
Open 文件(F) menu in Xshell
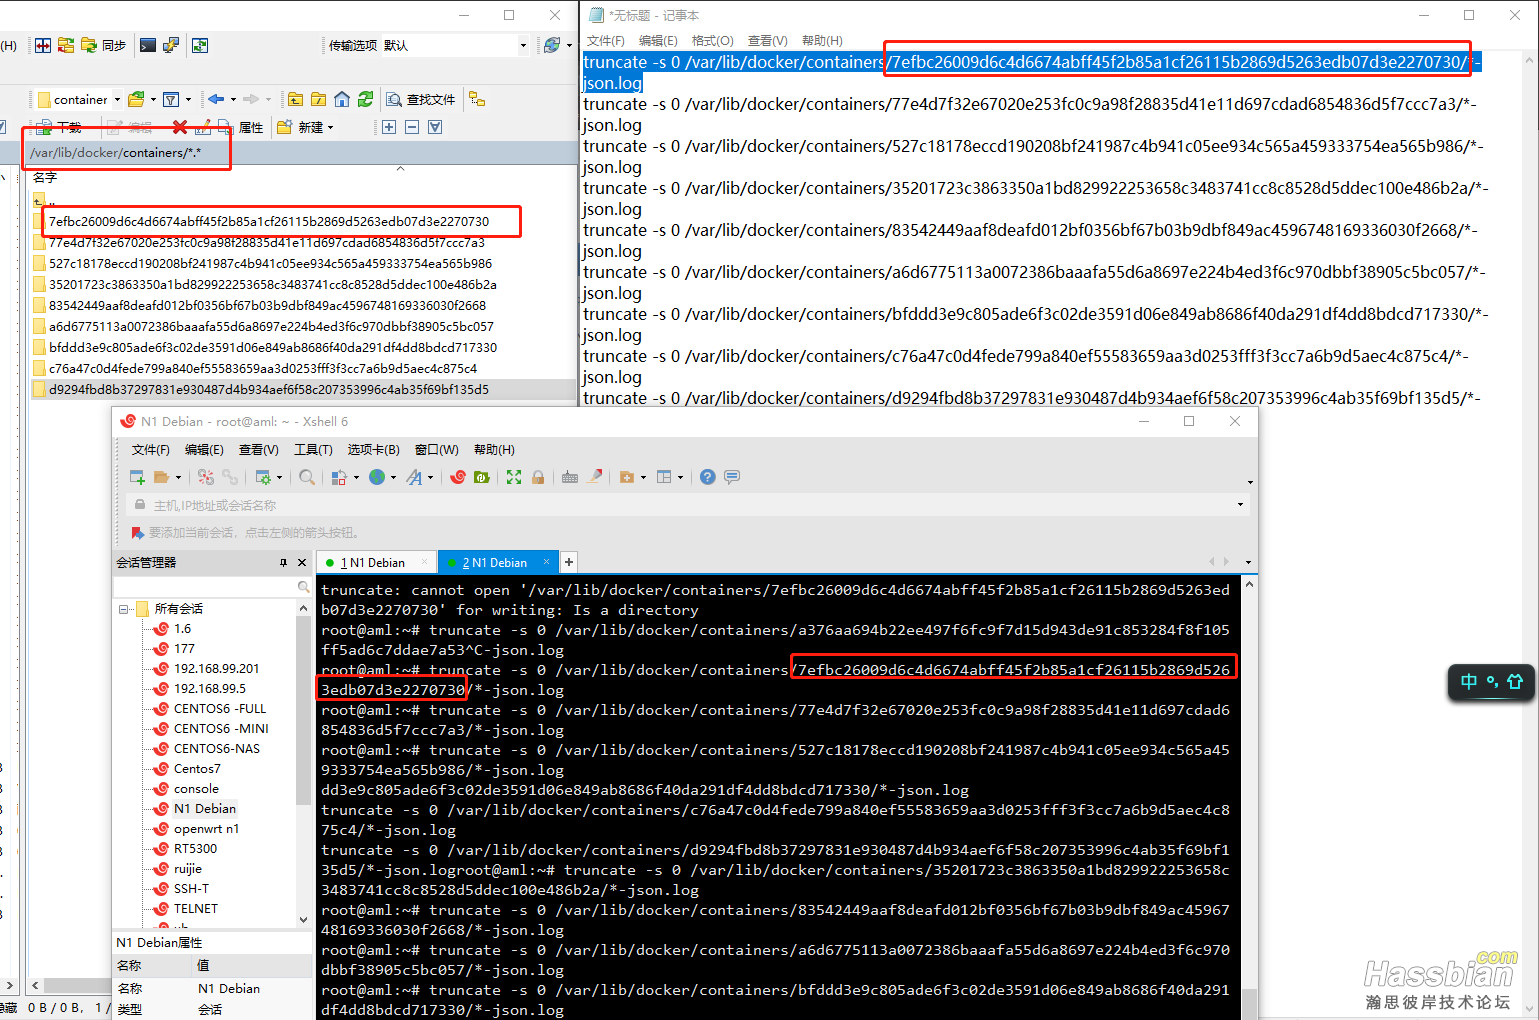tap(151, 449)
